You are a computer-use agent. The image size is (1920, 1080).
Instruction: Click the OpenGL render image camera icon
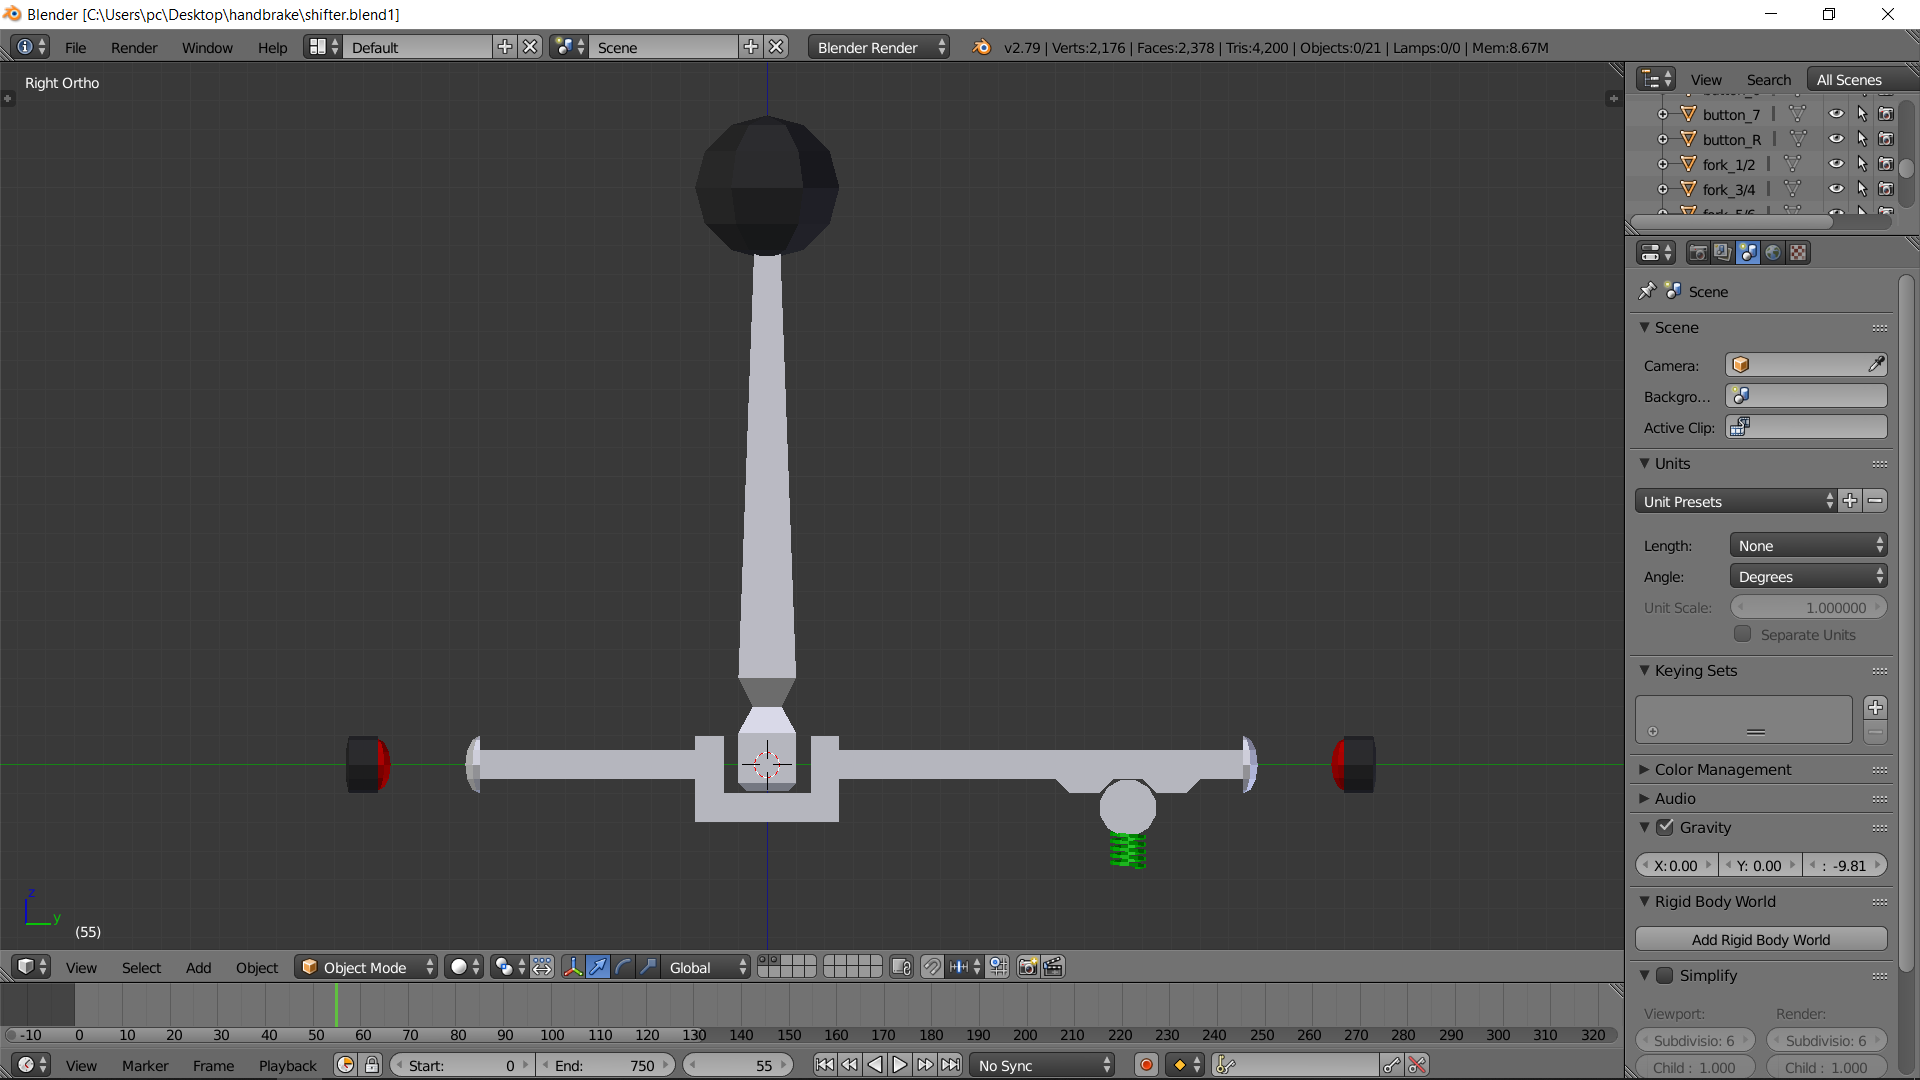1027,967
